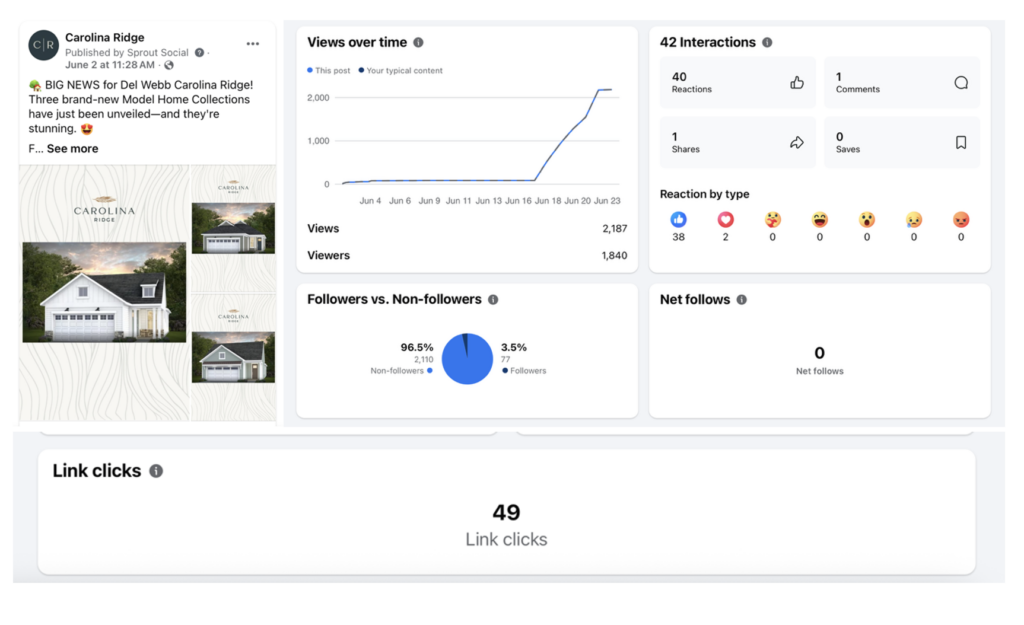
Task: Click the info icon beside Views over time
Action: click(419, 42)
